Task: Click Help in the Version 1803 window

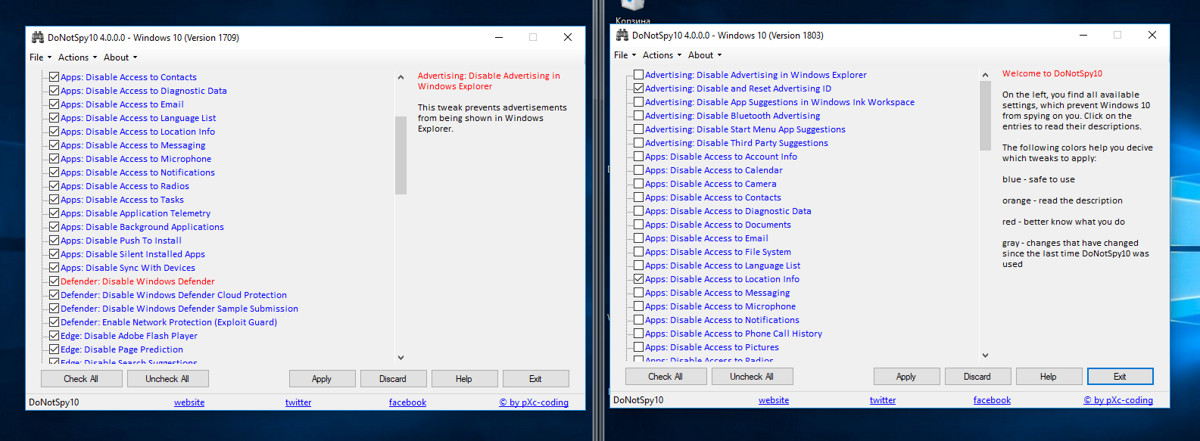Action: pos(1048,377)
